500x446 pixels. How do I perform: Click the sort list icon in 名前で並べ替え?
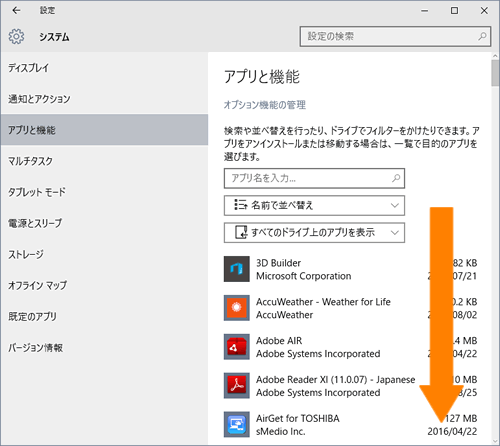tap(240, 205)
